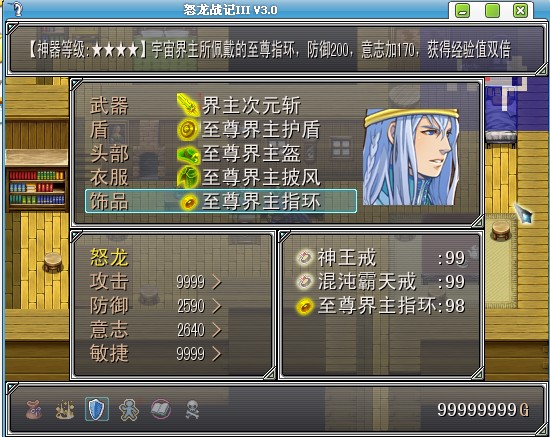Select the 武器 weapon slot row
550x437 pixels.
click(221, 105)
